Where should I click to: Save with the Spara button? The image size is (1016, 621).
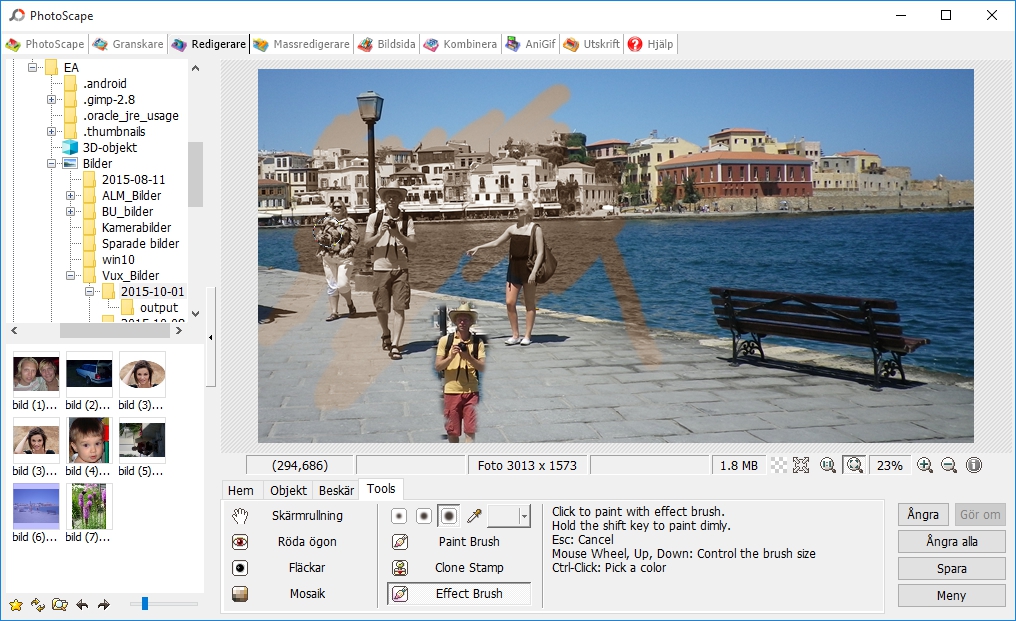951,568
